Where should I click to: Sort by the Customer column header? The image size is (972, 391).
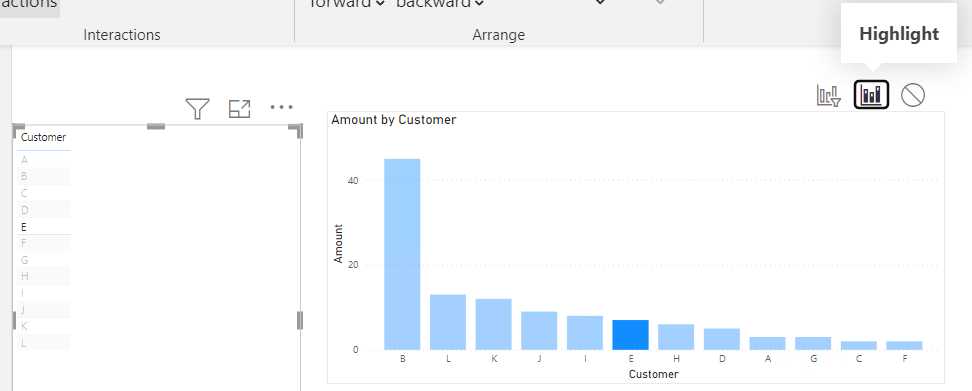point(43,138)
